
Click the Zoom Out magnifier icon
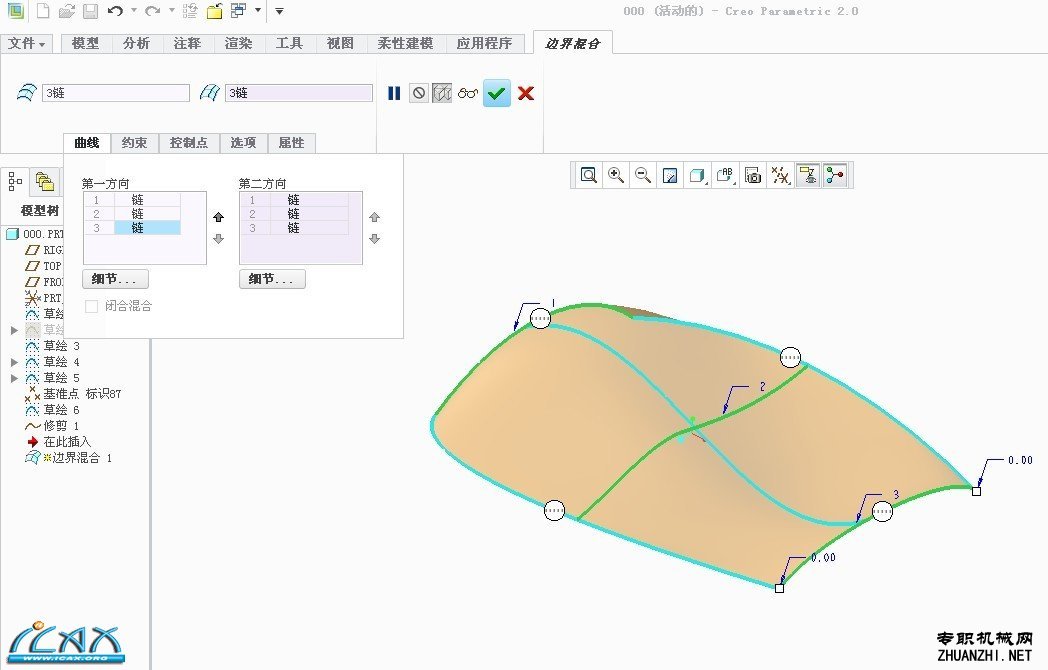click(643, 175)
